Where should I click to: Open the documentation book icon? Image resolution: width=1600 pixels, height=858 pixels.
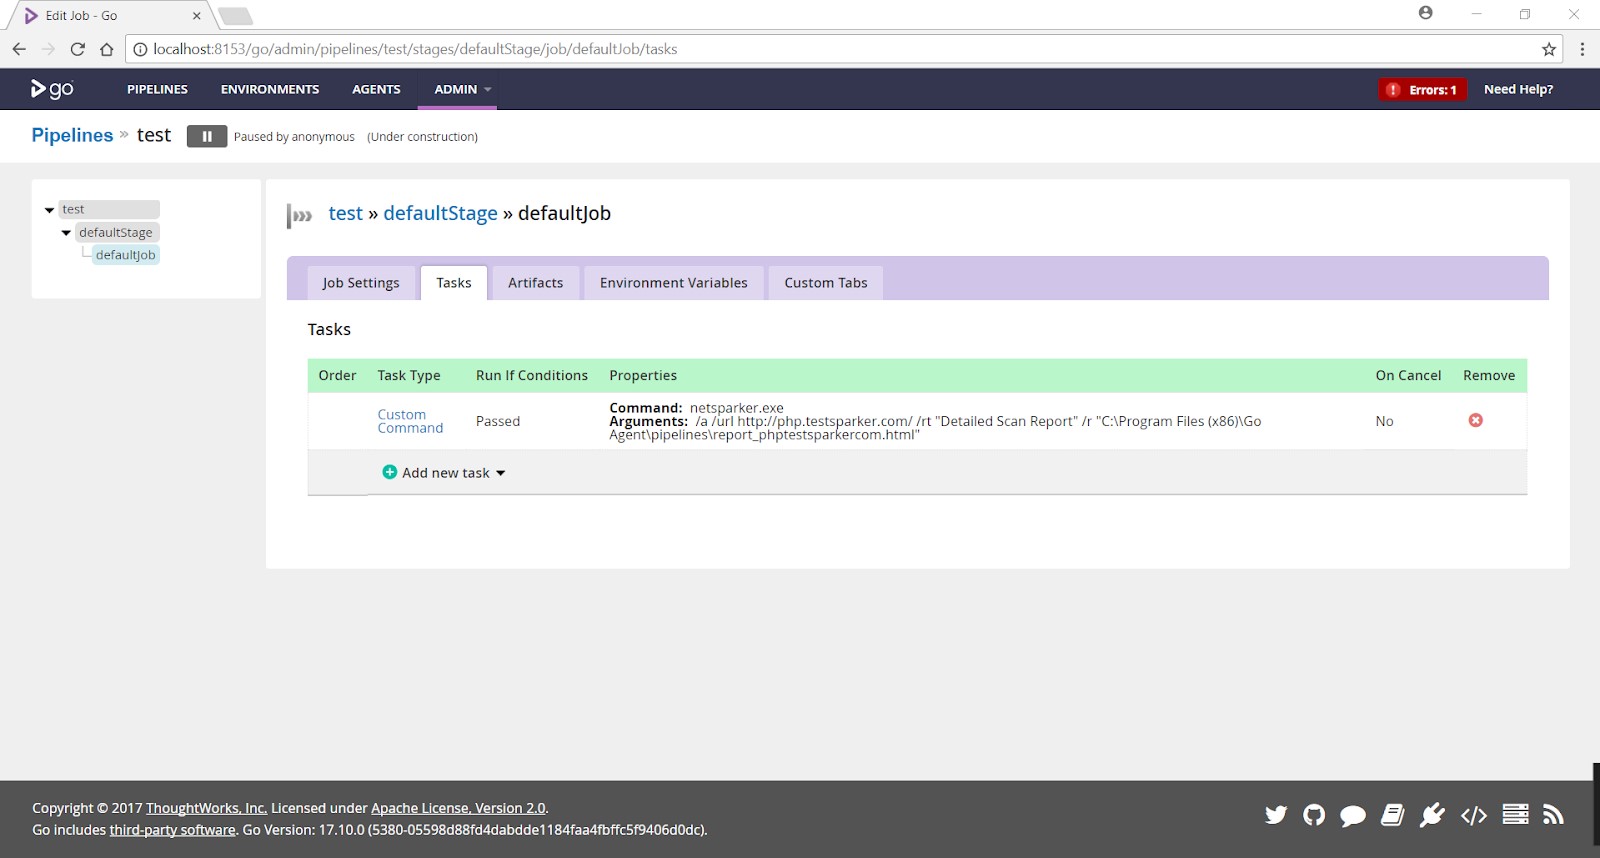[1393, 815]
